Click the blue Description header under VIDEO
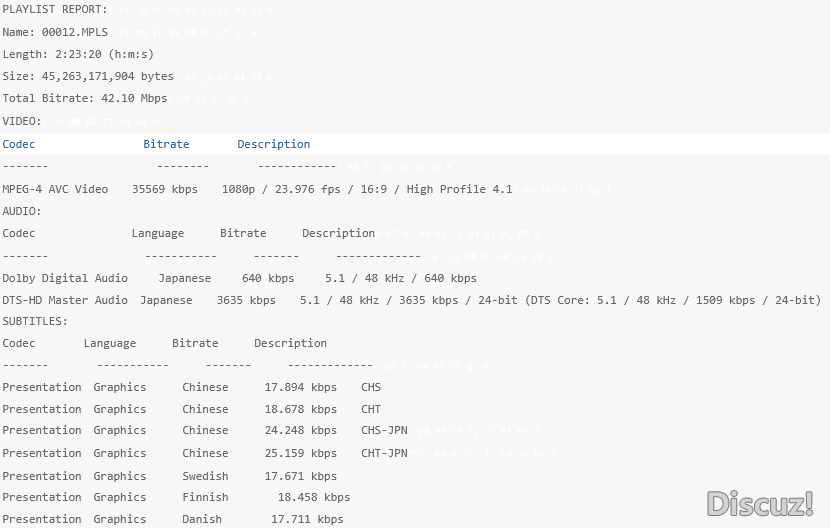 (x=273, y=144)
